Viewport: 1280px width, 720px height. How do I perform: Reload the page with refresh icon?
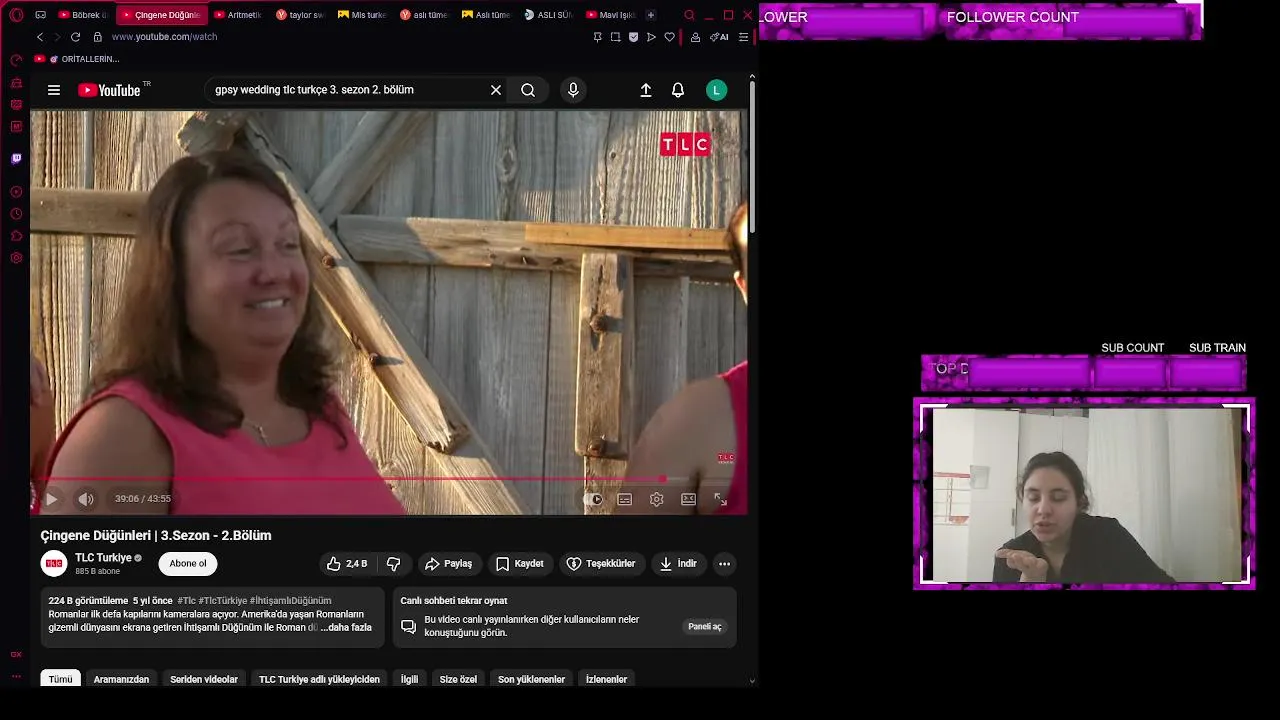point(75,37)
